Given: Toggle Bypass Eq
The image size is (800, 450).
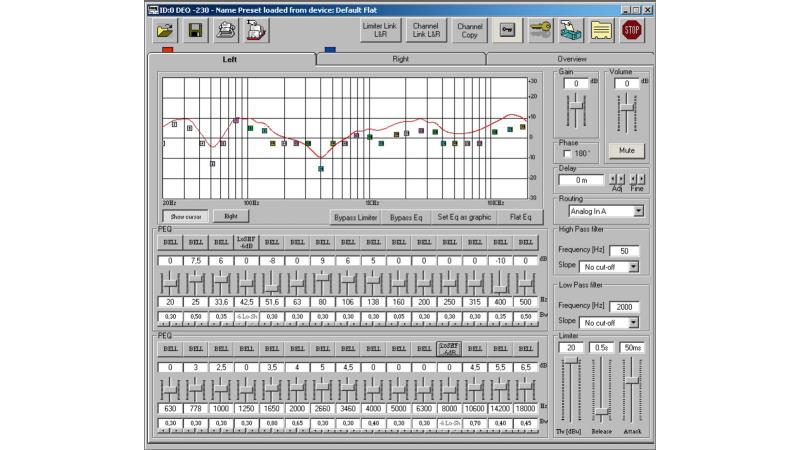Looking at the screenshot, I should 406,217.
